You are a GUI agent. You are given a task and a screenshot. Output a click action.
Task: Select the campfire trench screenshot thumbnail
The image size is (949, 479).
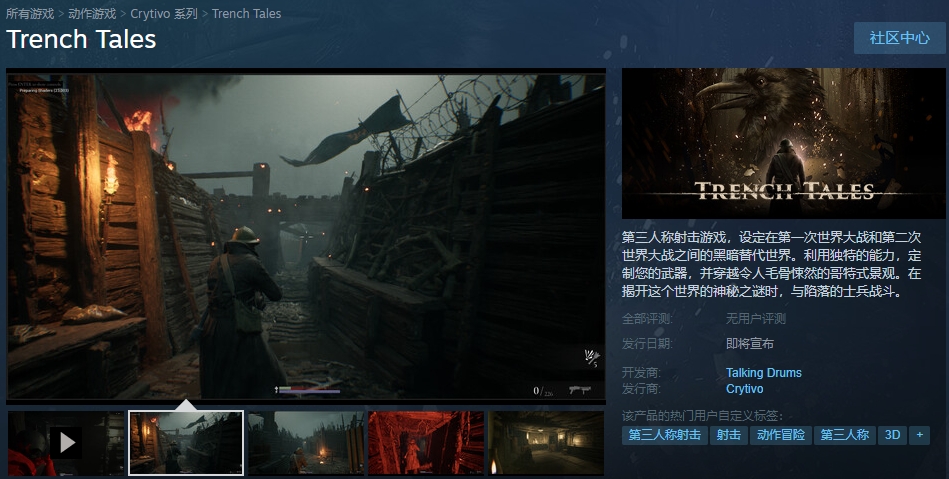pos(306,443)
